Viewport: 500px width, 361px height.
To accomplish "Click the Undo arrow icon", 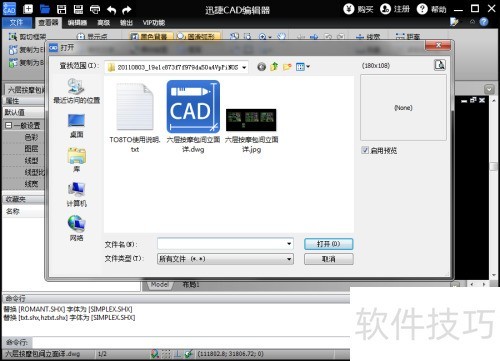I will click(111, 10).
